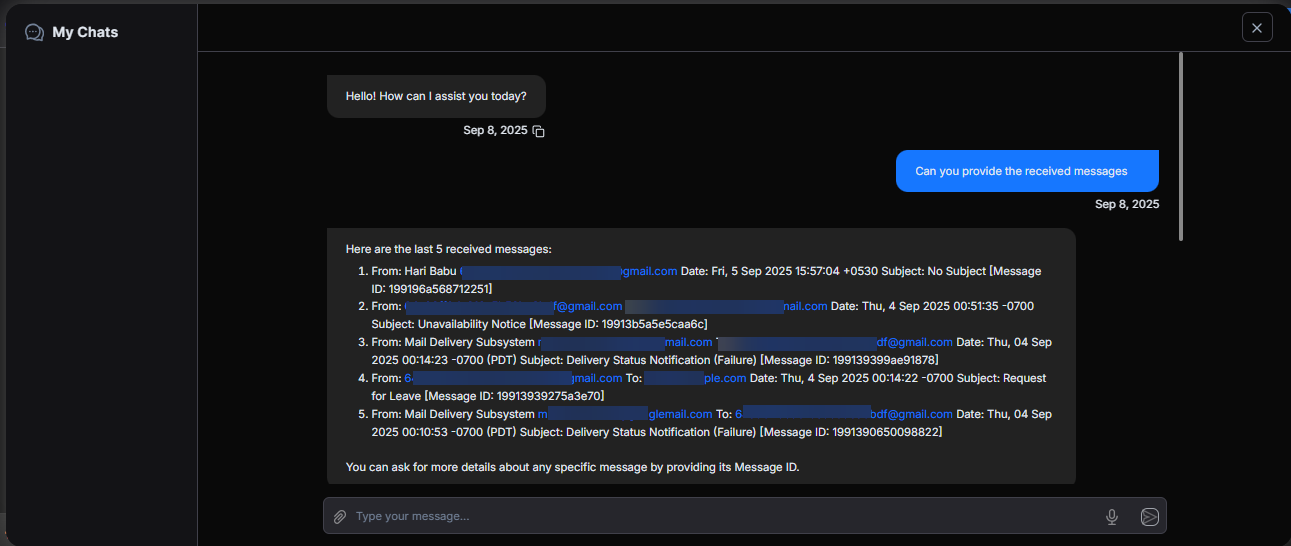Click sender email of Unavailability Notice message

[513, 306]
